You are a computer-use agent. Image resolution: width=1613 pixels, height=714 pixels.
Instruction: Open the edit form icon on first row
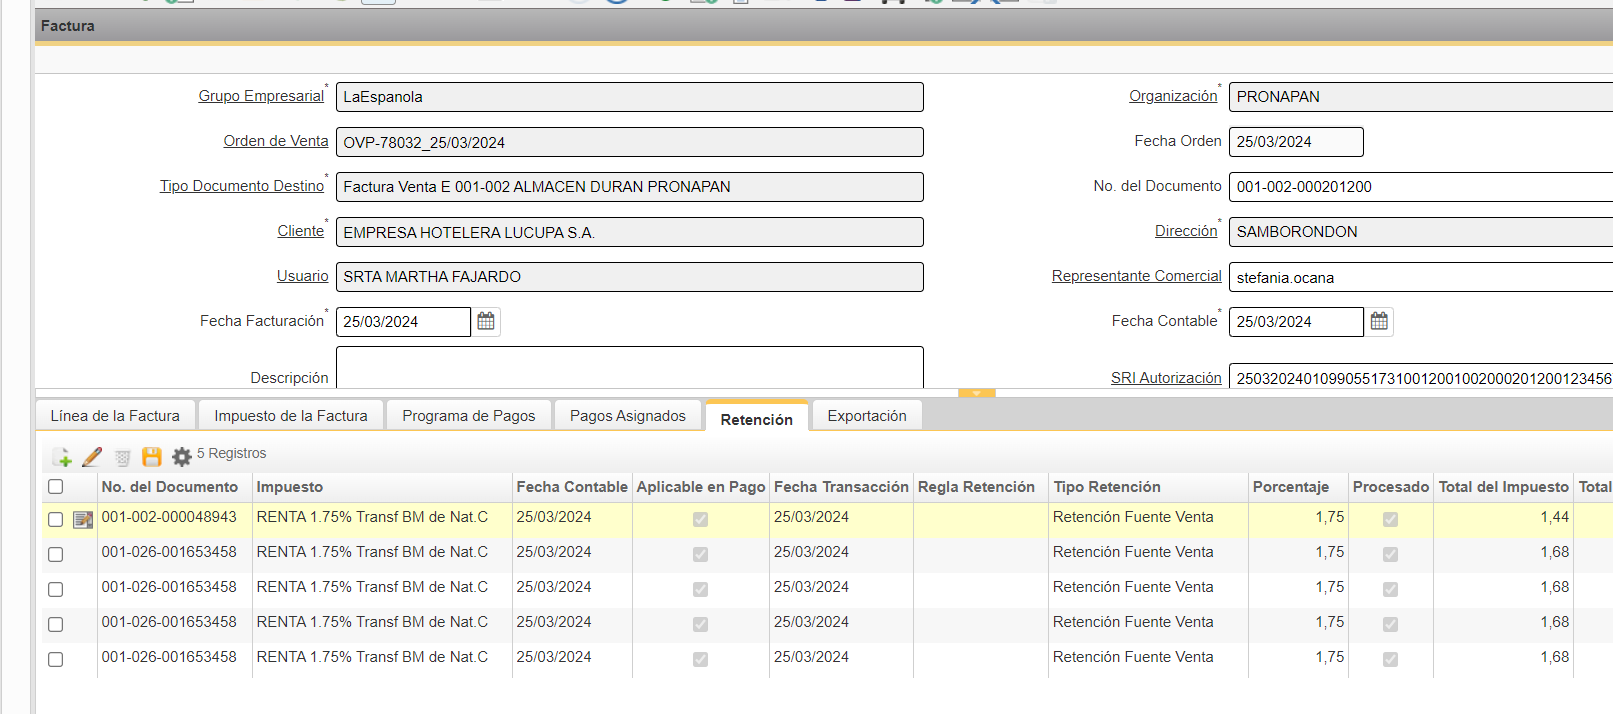click(83, 519)
